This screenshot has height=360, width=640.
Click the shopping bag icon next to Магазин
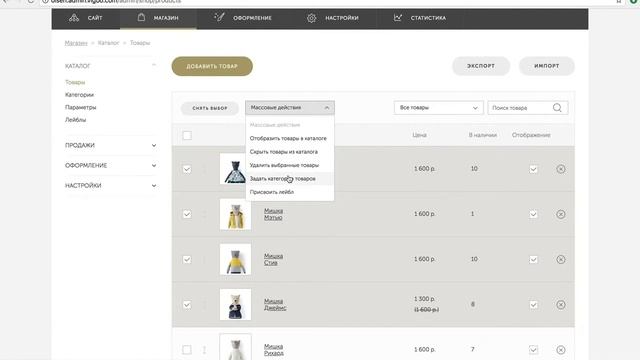(141, 17)
